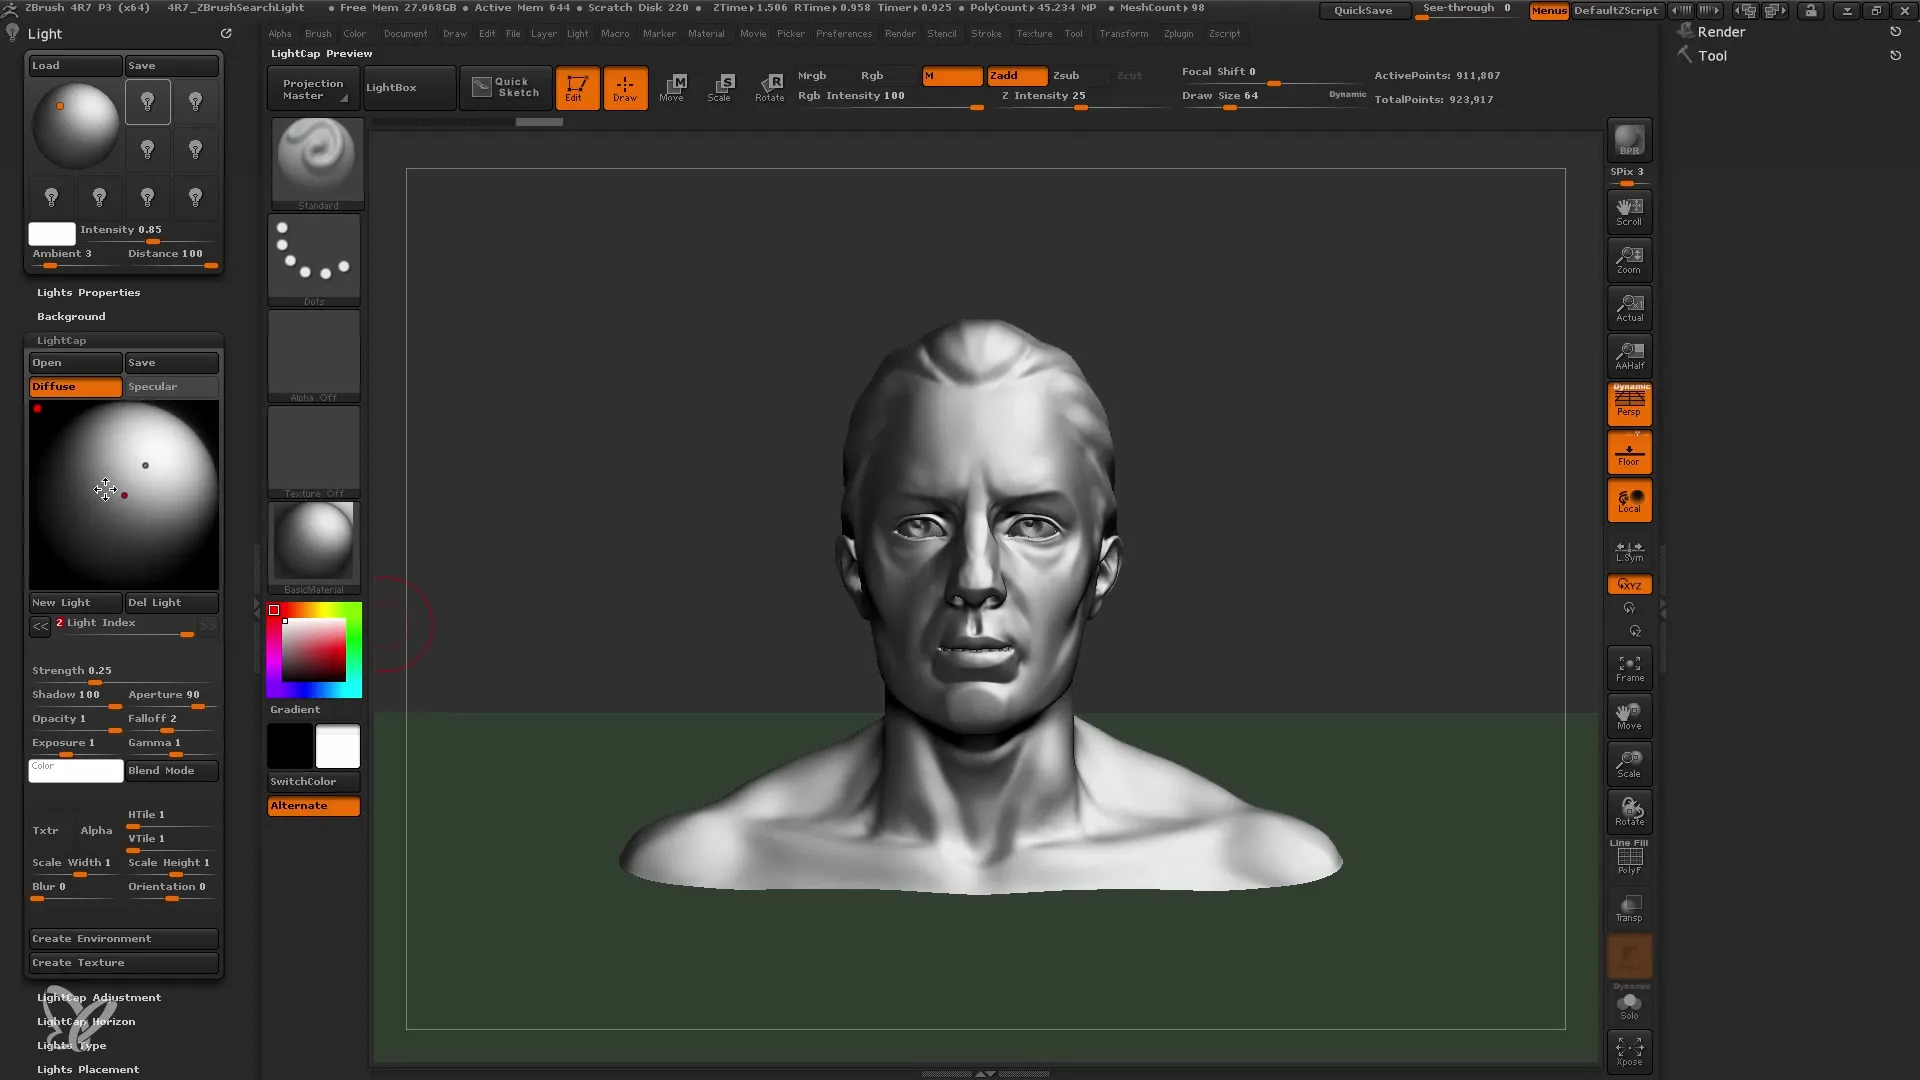Dock the Light palette with its circular arrow
This screenshot has height=1080, width=1920.
pos(226,33)
